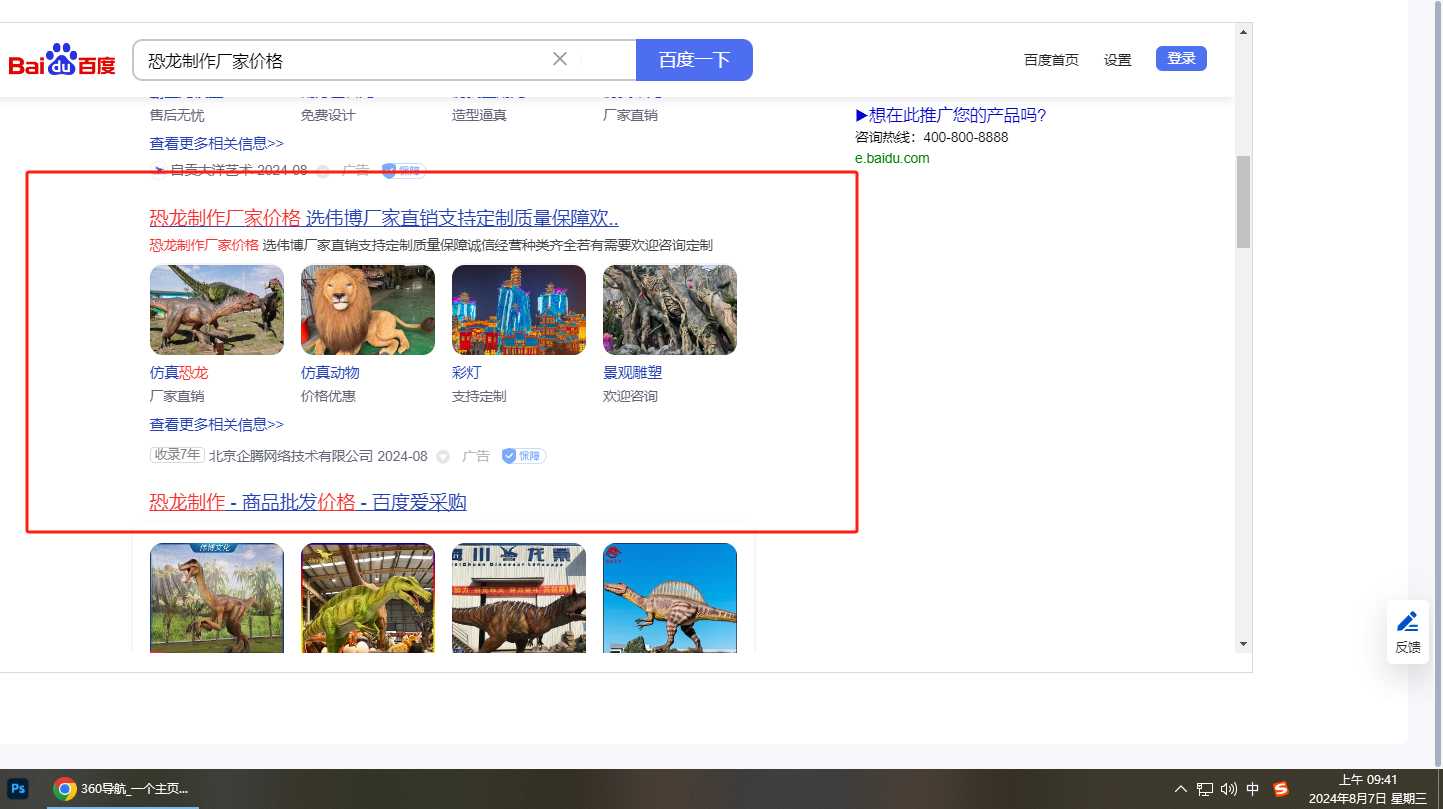
Task: Open the 恐龙制作 - 商品批发价格 - 百度爱采购 link
Action: tap(308, 502)
